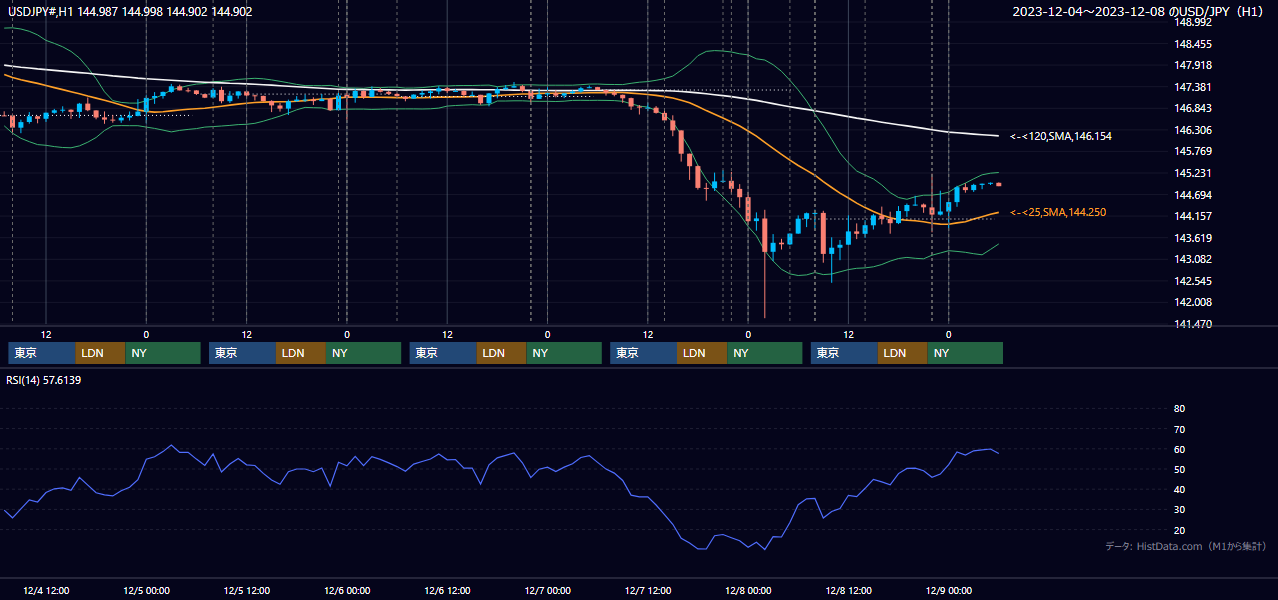Click the 142.545 price axis label
This screenshot has height=600, width=1278.
click(1193, 281)
